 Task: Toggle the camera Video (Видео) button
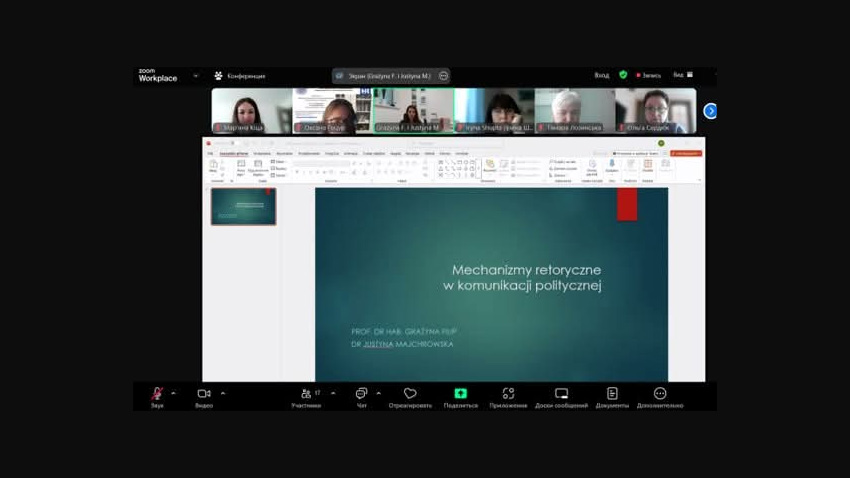(204, 394)
